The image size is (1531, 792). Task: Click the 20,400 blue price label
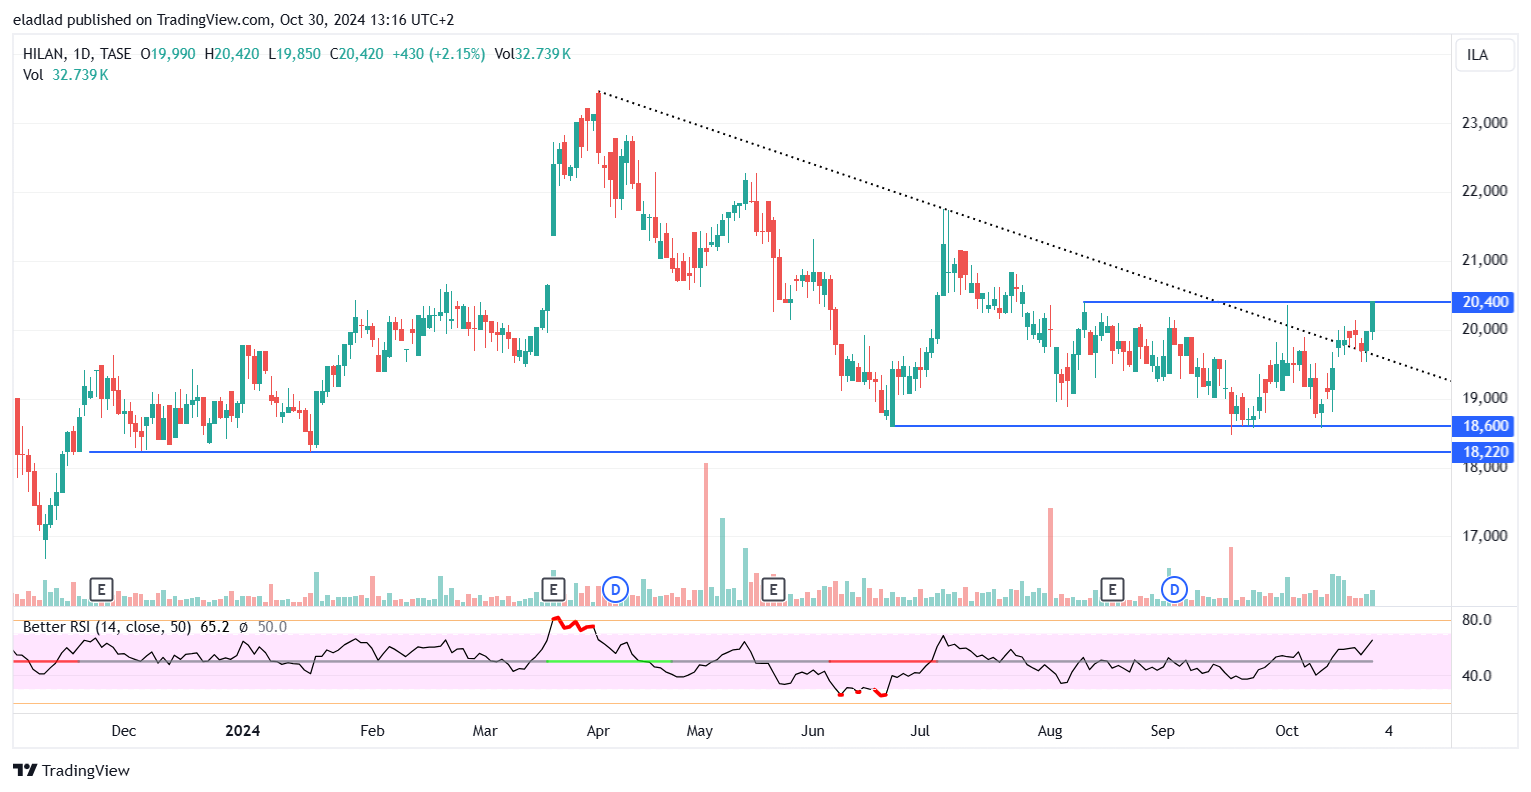[1485, 302]
